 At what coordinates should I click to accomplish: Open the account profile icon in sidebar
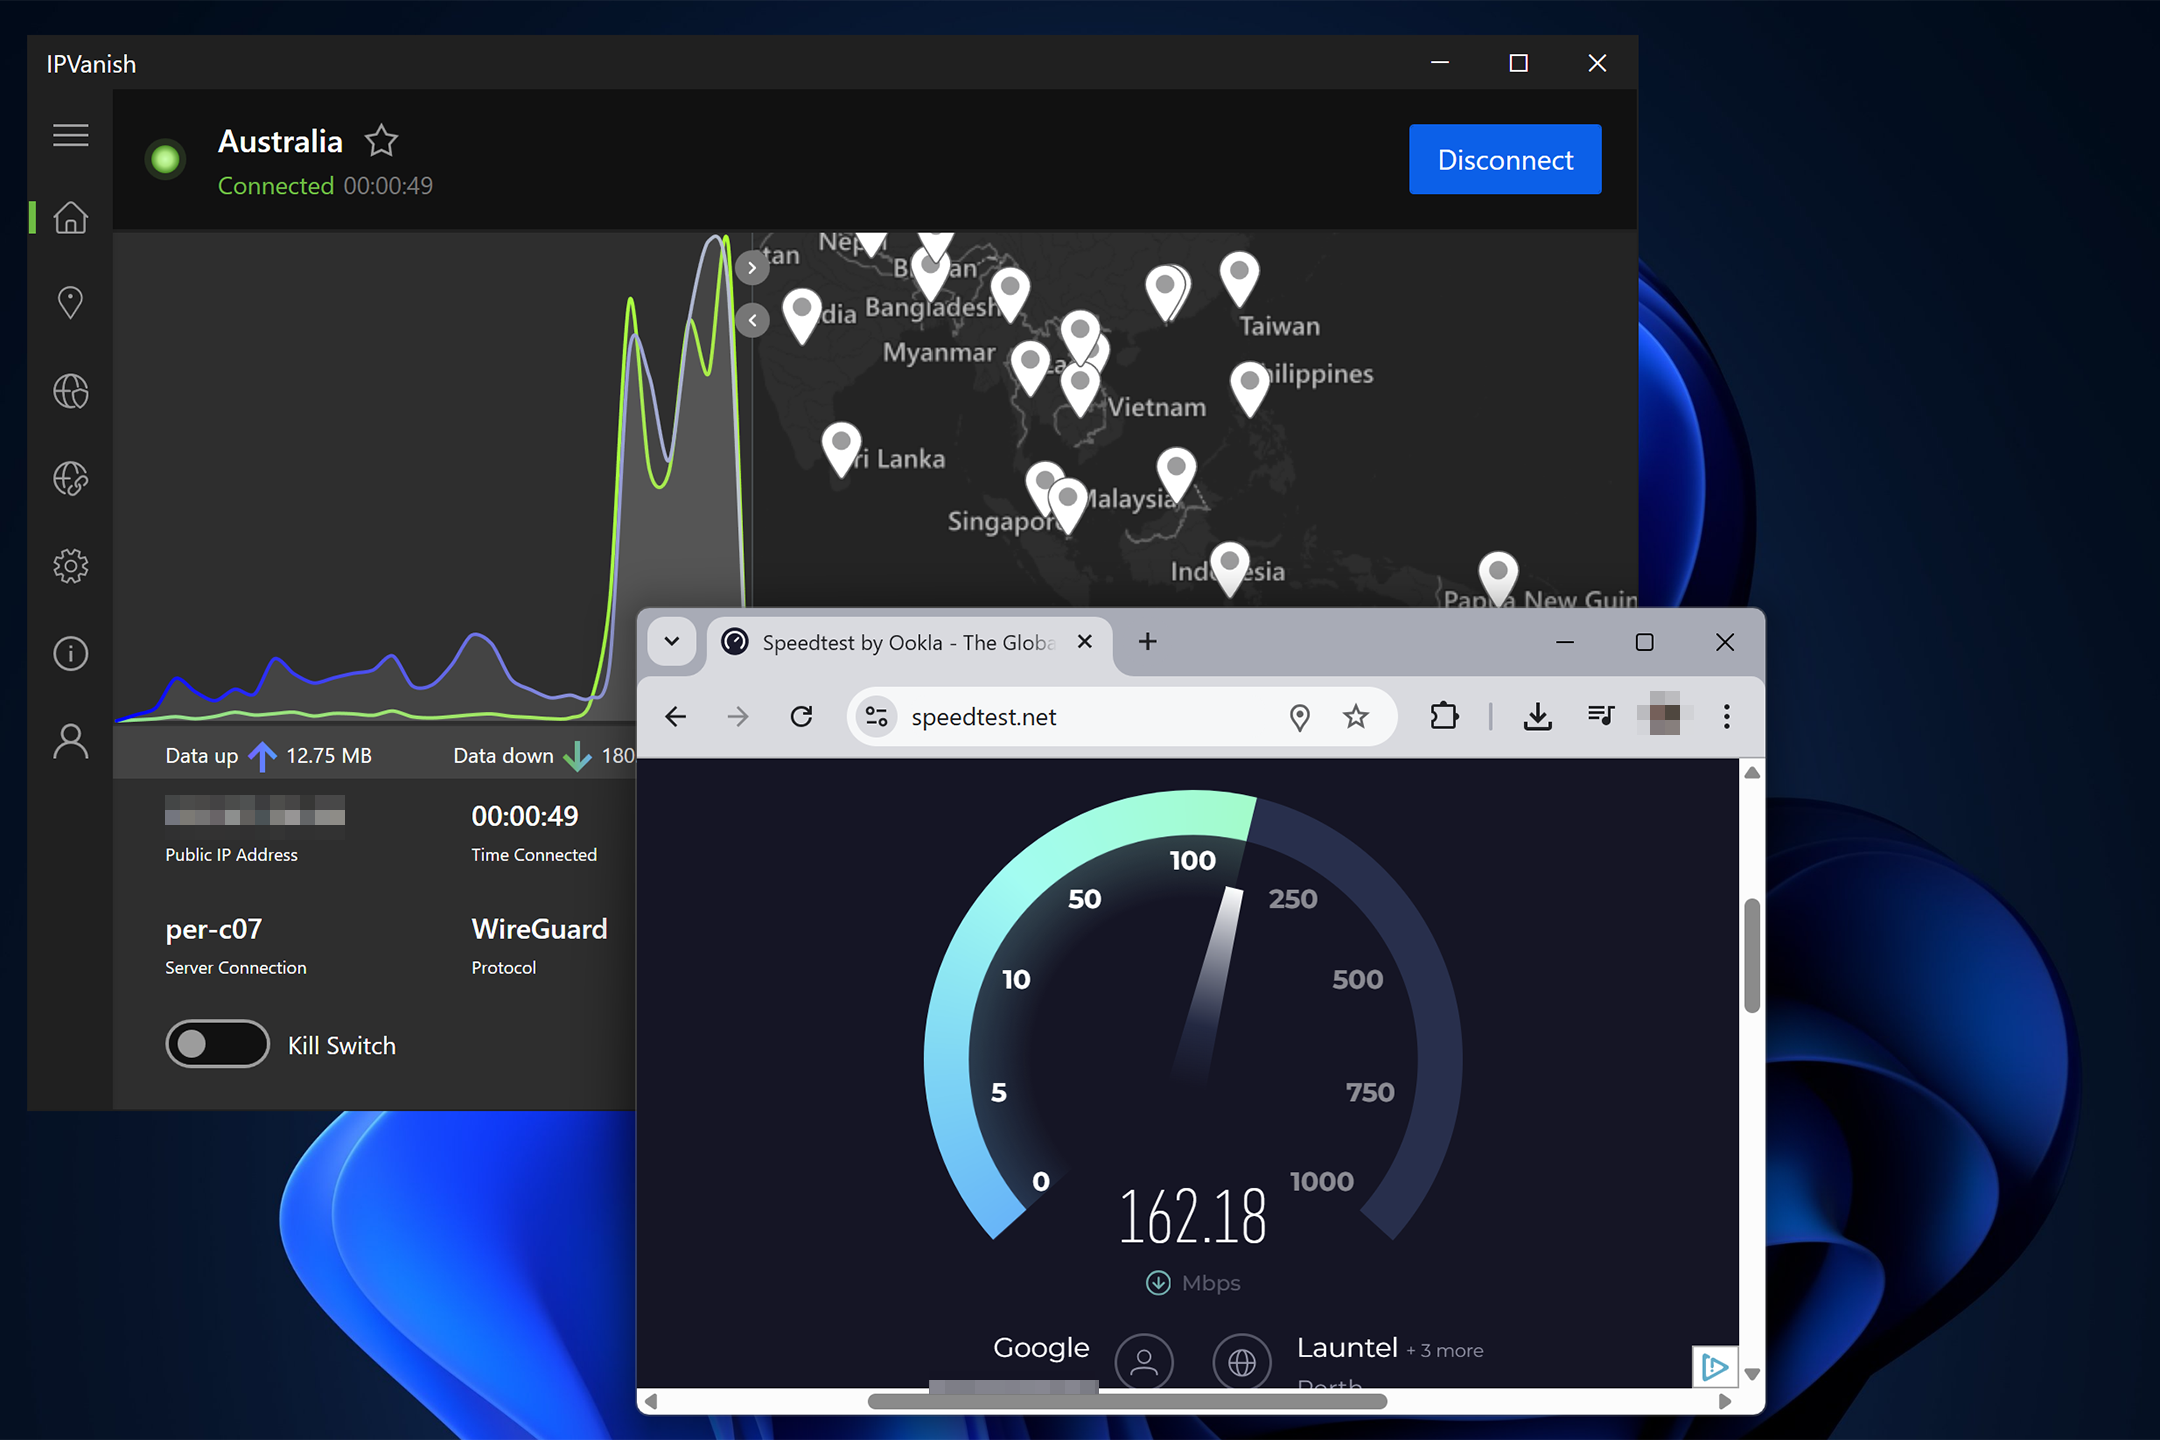point(71,742)
